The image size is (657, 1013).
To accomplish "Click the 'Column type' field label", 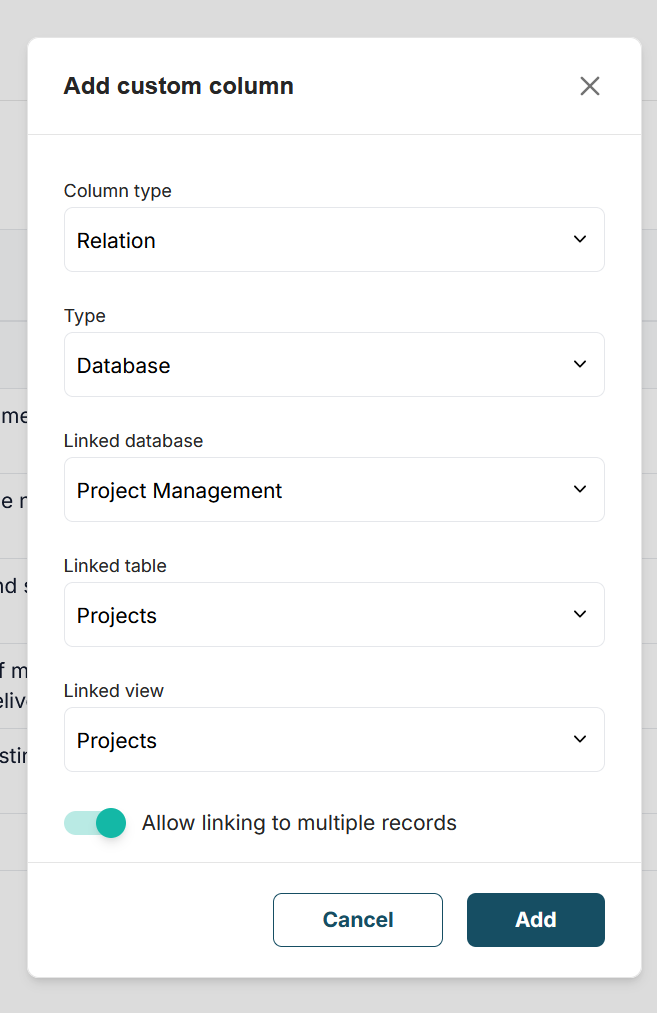I will [118, 191].
